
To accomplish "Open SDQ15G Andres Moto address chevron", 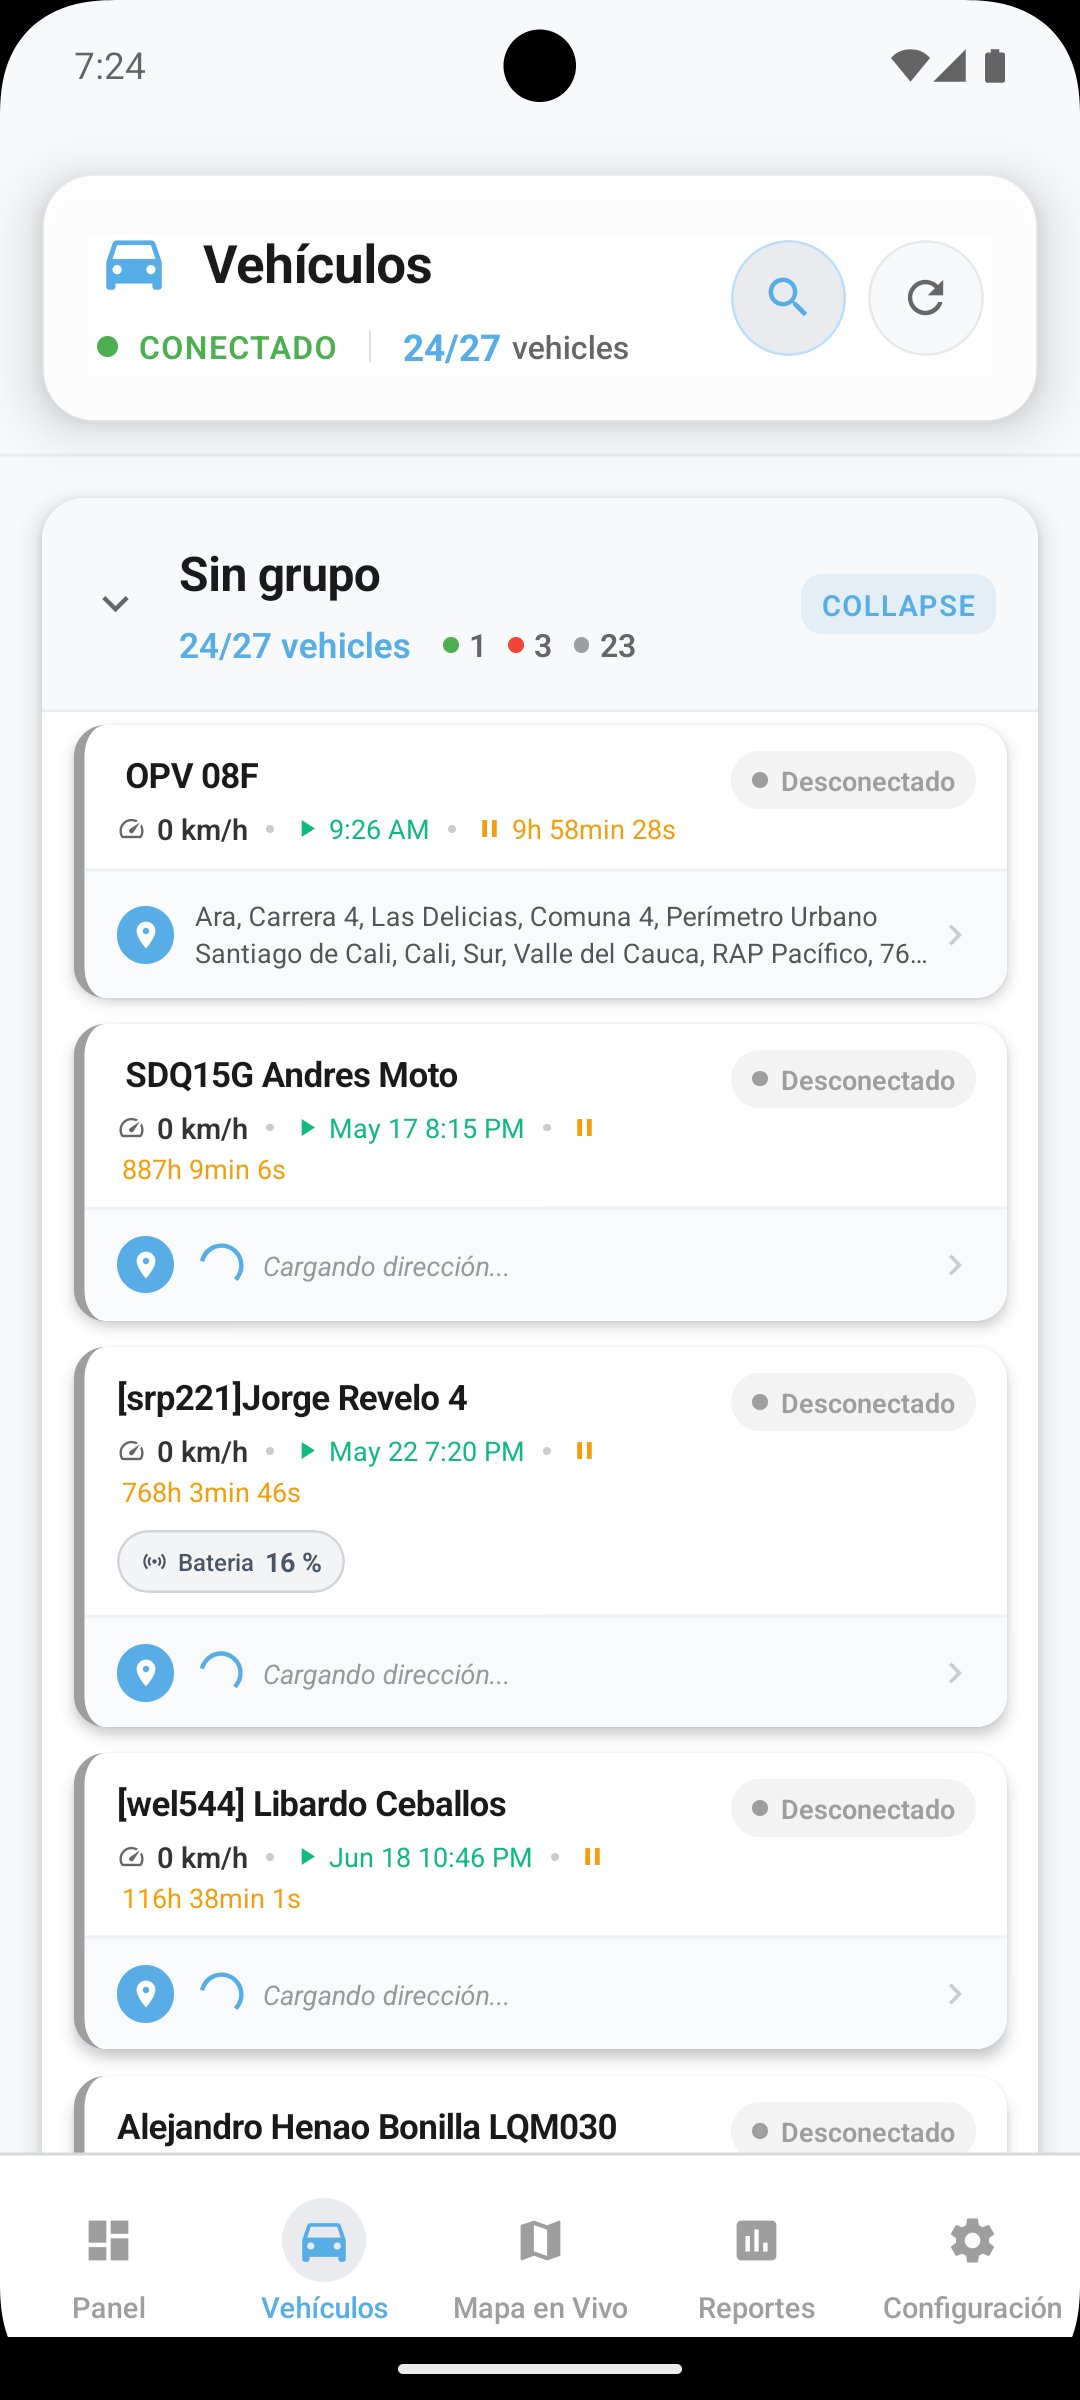I will pyautogui.click(x=955, y=1265).
